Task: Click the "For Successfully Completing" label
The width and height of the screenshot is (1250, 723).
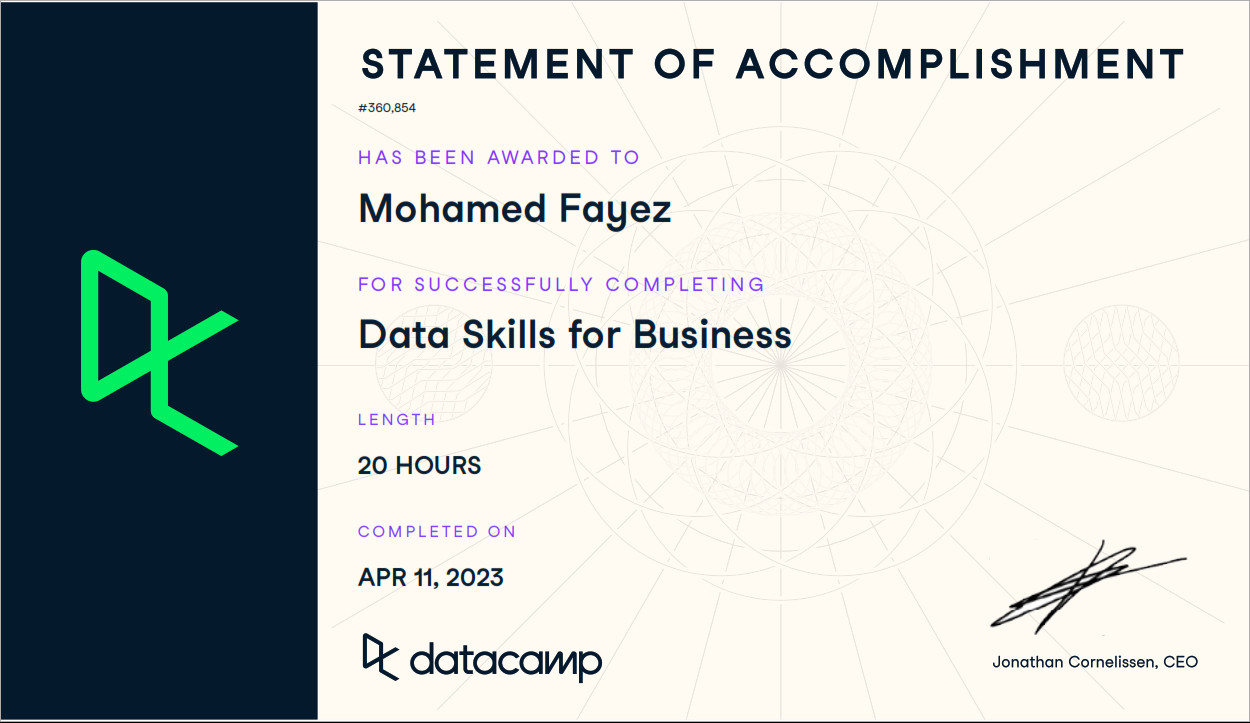Action: click(x=561, y=284)
